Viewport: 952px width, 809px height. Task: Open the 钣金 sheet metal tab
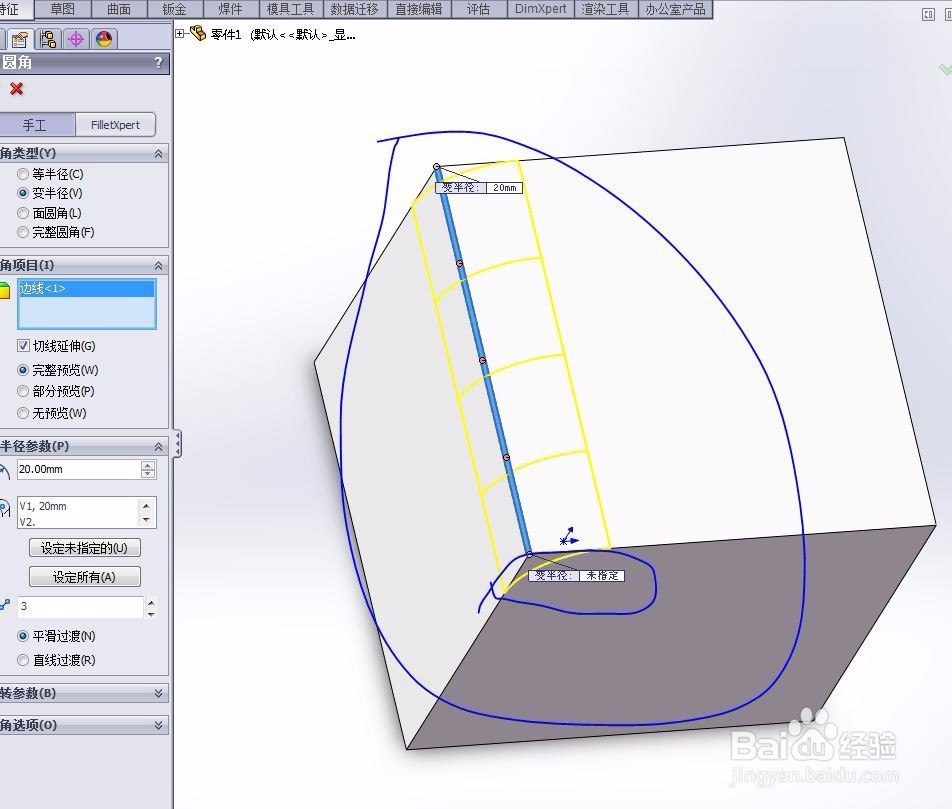175,9
